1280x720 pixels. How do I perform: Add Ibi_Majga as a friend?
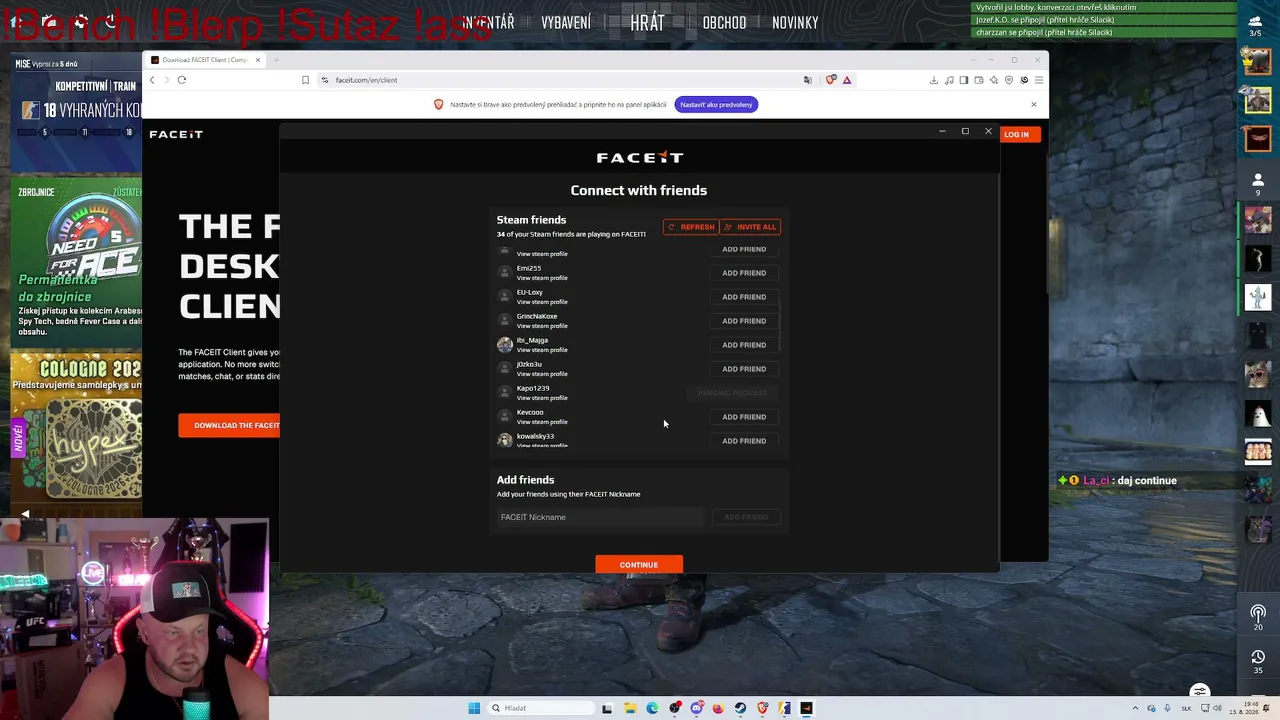(x=744, y=345)
